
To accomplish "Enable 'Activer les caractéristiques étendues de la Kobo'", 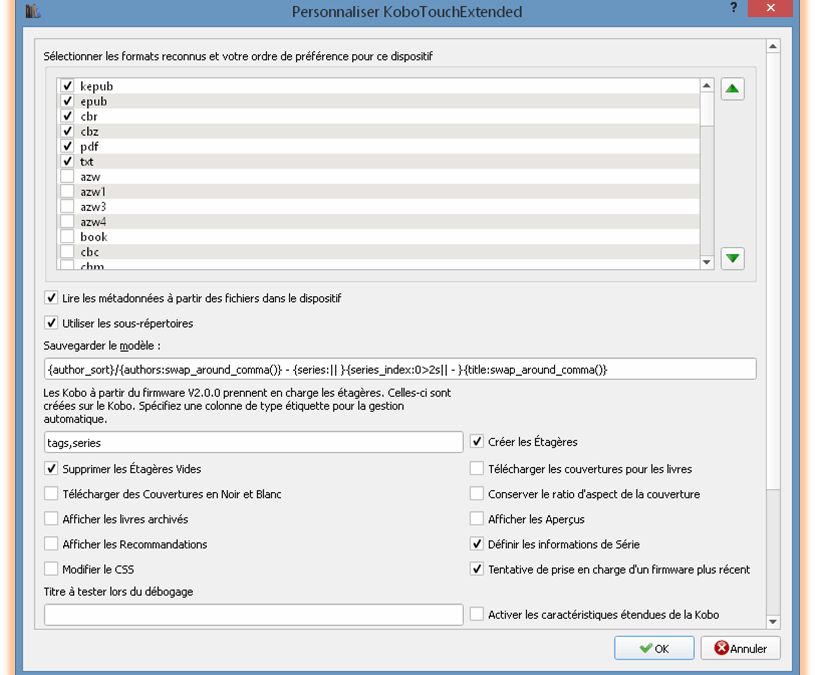I will coord(477,614).
